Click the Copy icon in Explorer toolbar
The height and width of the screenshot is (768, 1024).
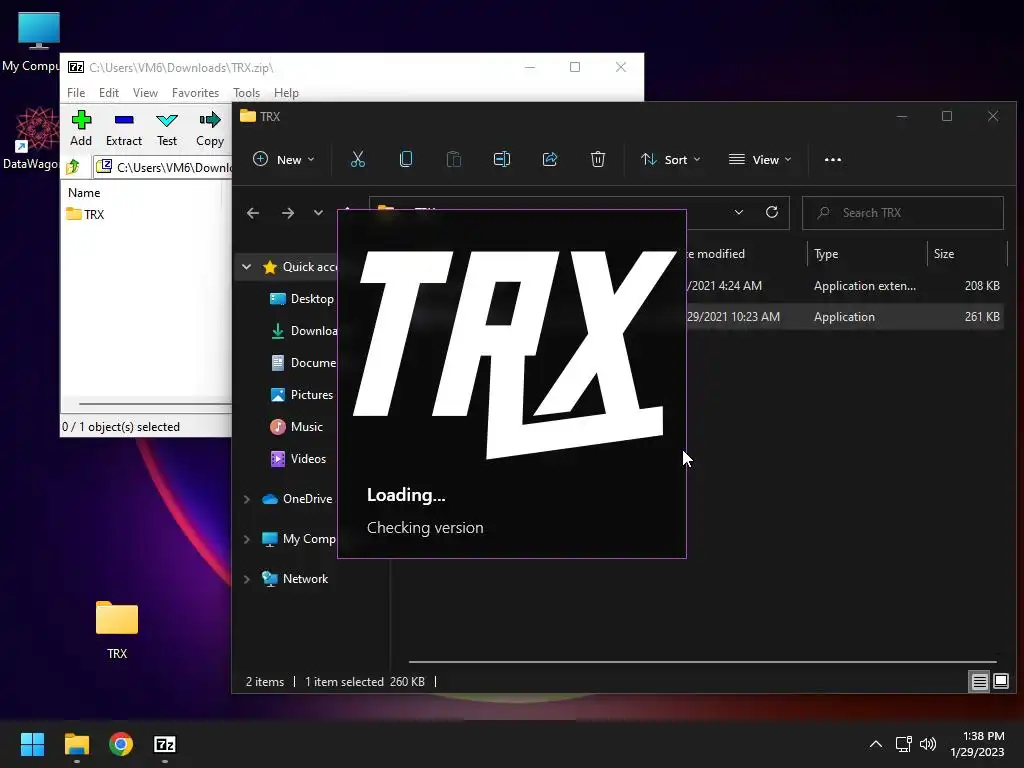[x=406, y=159]
